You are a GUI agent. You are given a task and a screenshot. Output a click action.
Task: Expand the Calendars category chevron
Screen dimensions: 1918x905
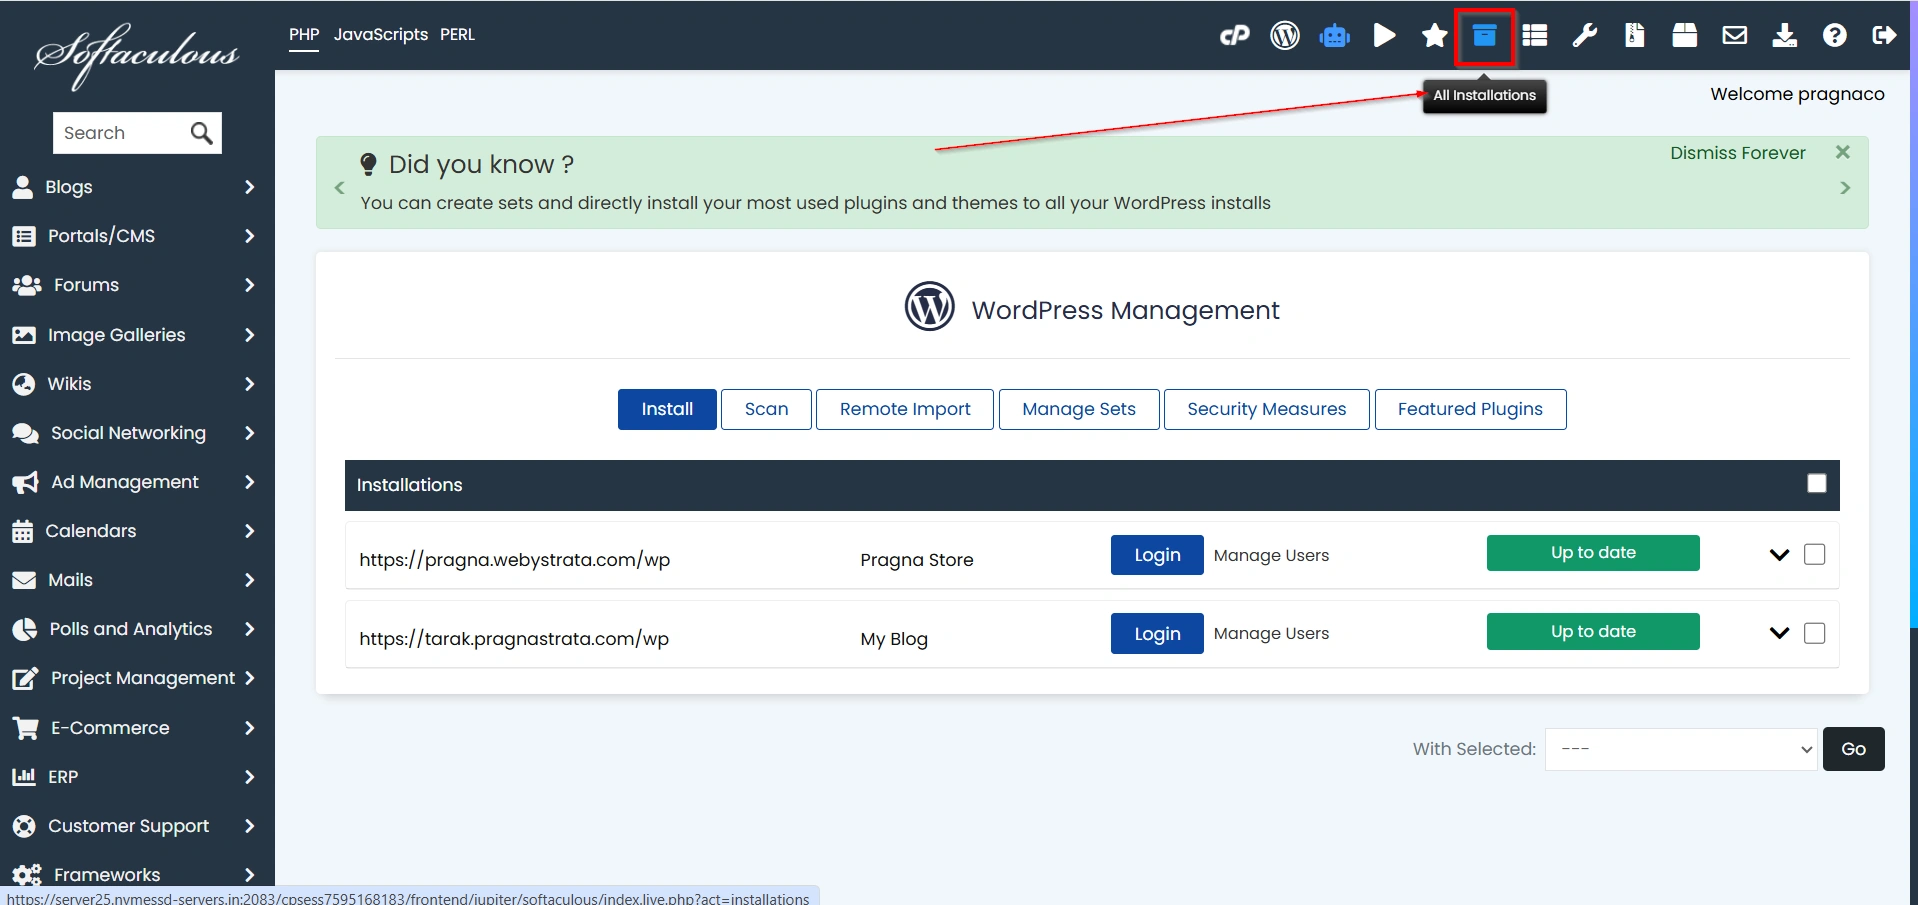click(249, 531)
